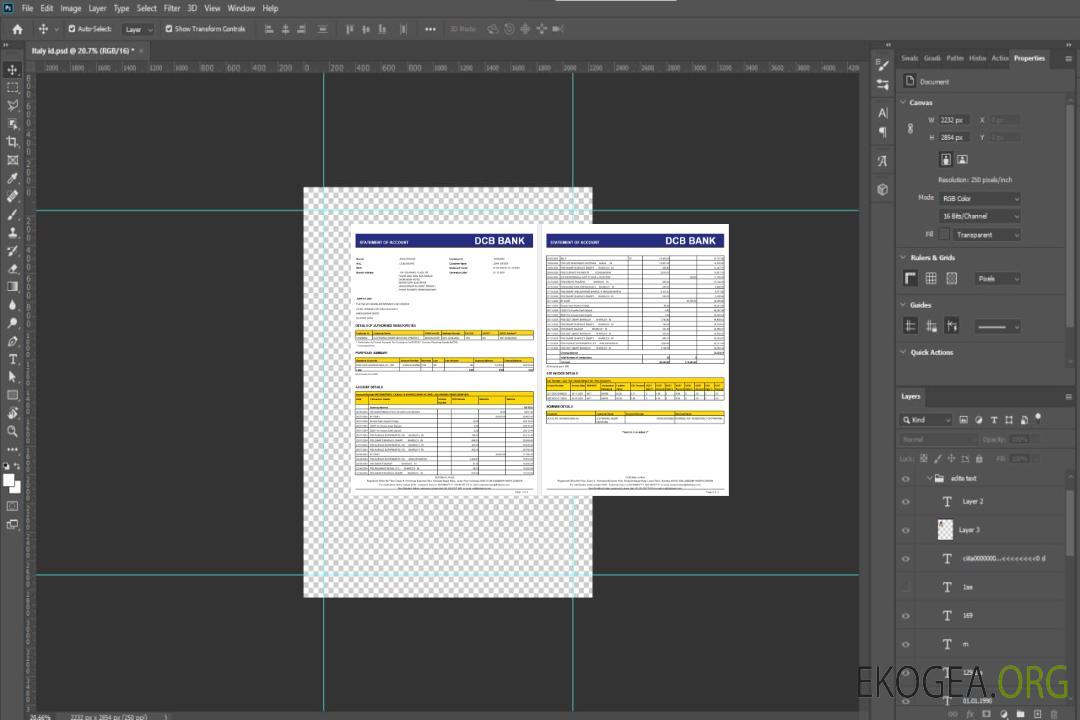Select the Eyedropper tool

point(12,178)
